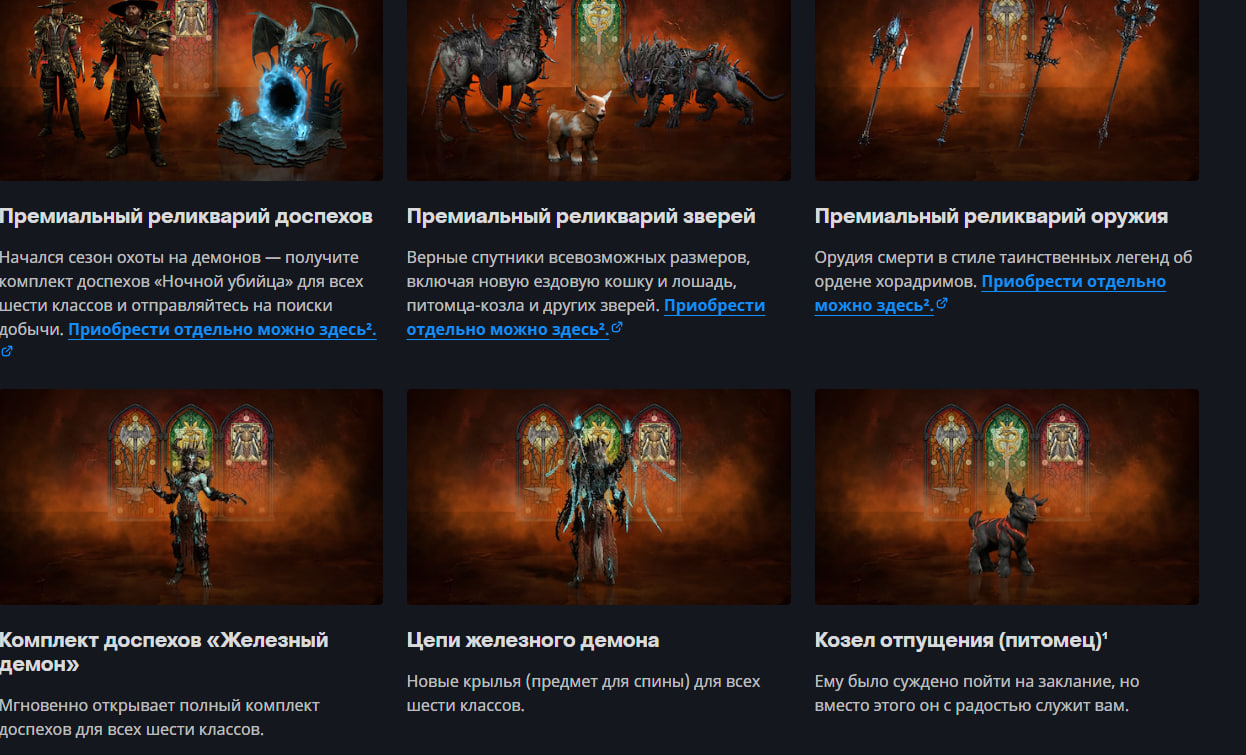Viewport: 1246px width, 755px height.
Task: Click the small goat pet in beasts image
Action: pyautogui.click(x=579, y=124)
